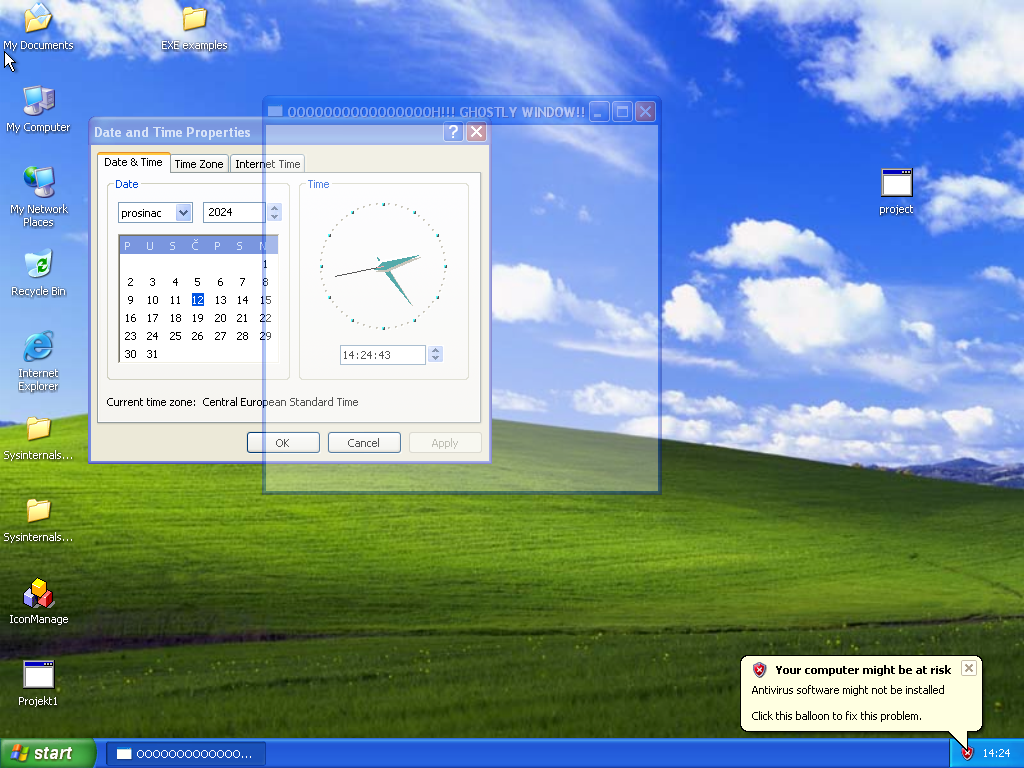Click the security shield tray icon
The height and width of the screenshot is (768, 1024).
967,753
